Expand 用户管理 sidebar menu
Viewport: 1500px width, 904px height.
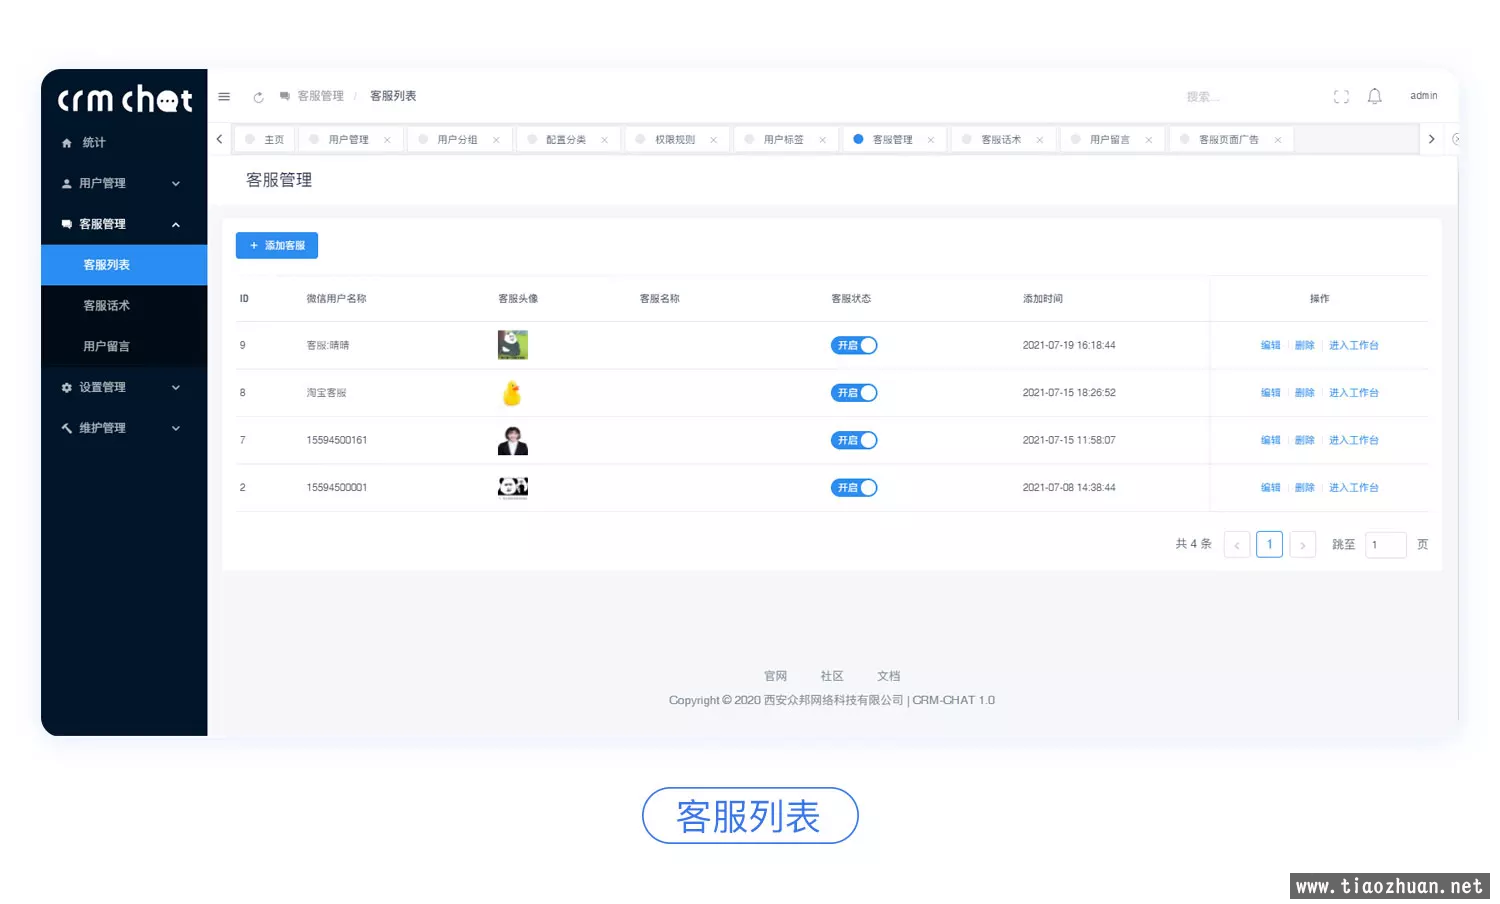(x=124, y=183)
